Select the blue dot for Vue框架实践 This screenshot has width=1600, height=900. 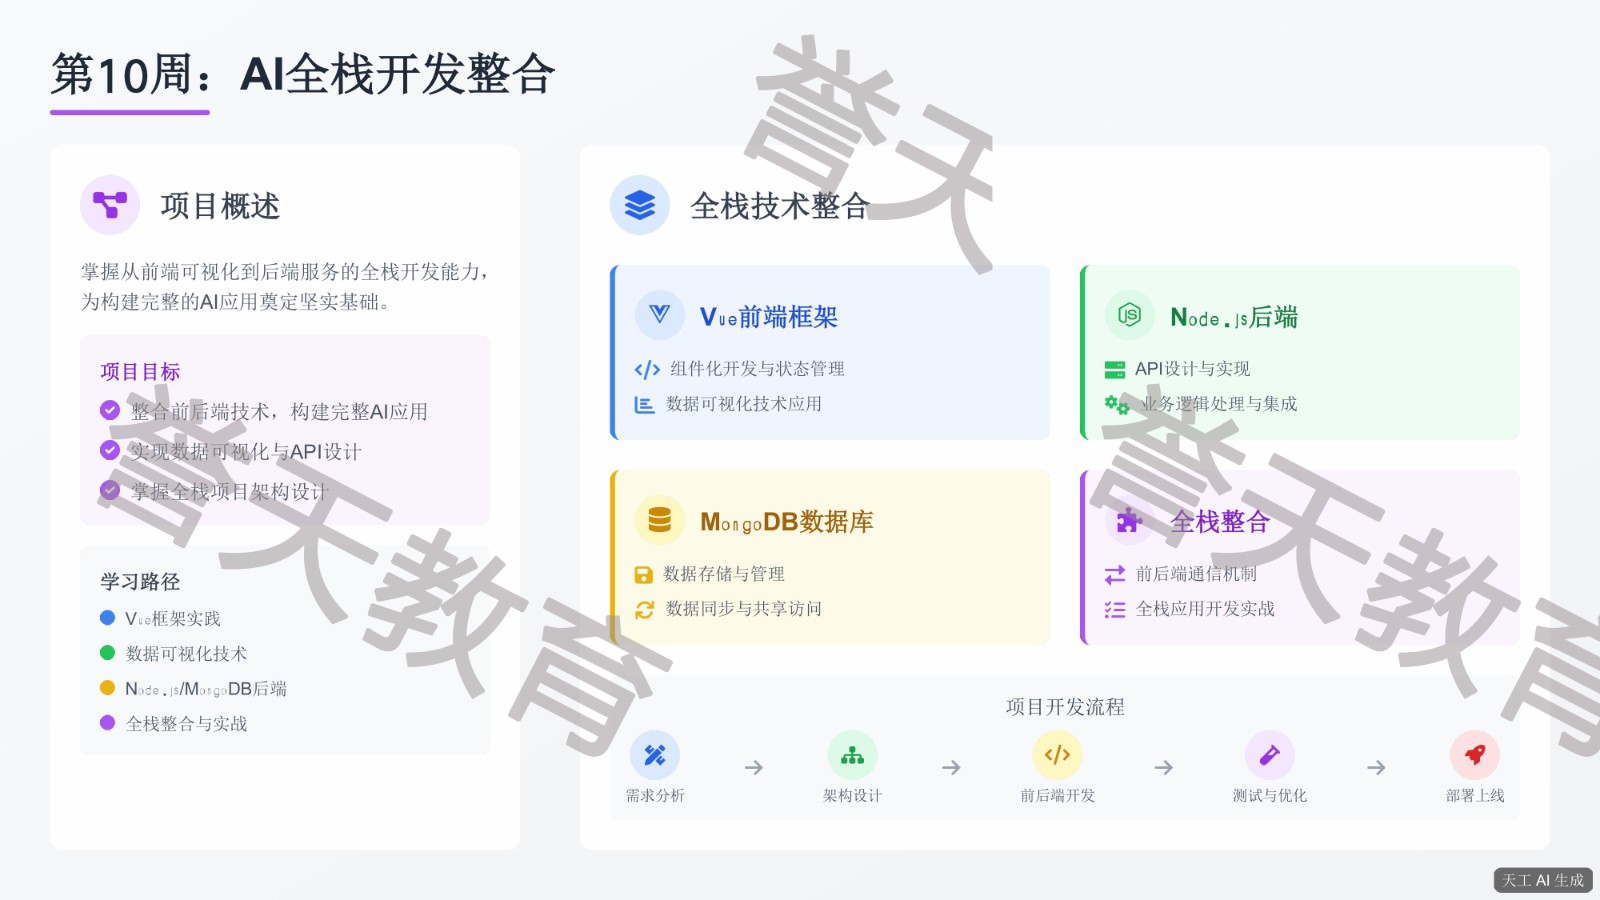pyautogui.click(x=108, y=618)
